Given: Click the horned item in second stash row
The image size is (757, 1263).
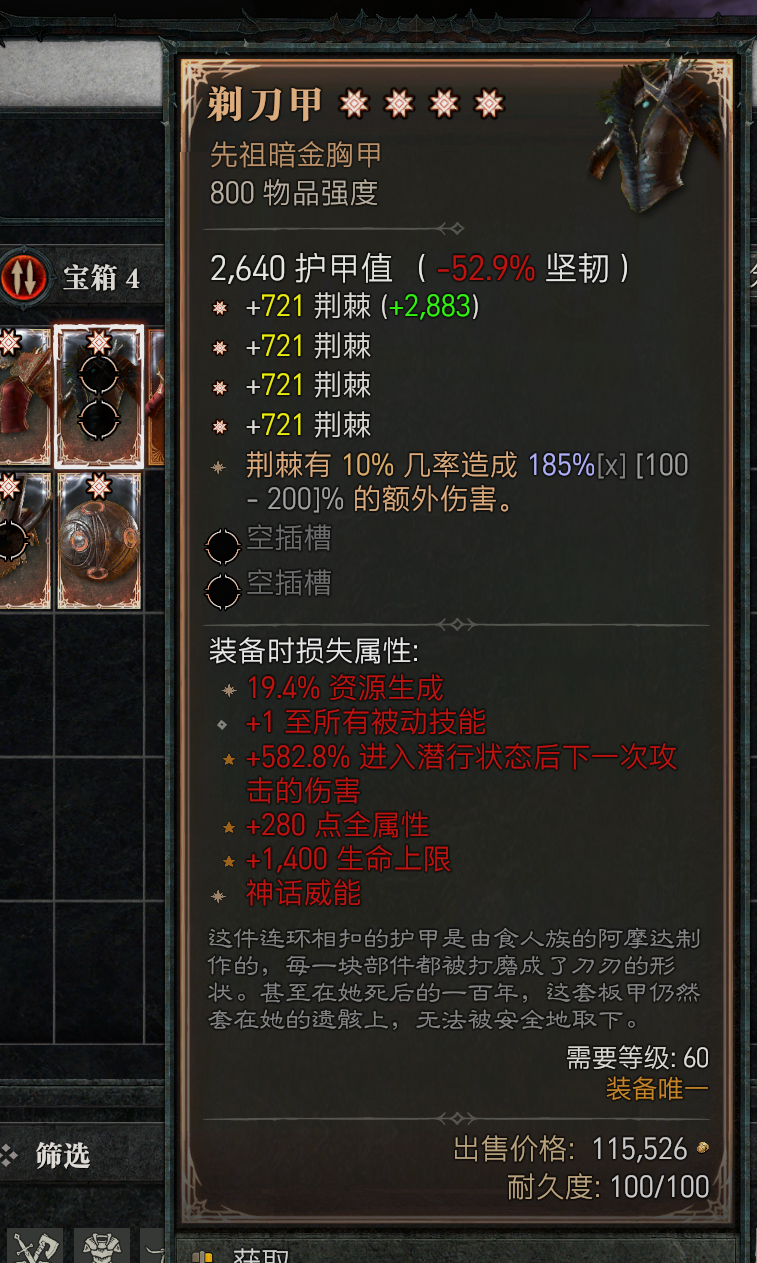Looking at the screenshot, I should pos(24,540).
